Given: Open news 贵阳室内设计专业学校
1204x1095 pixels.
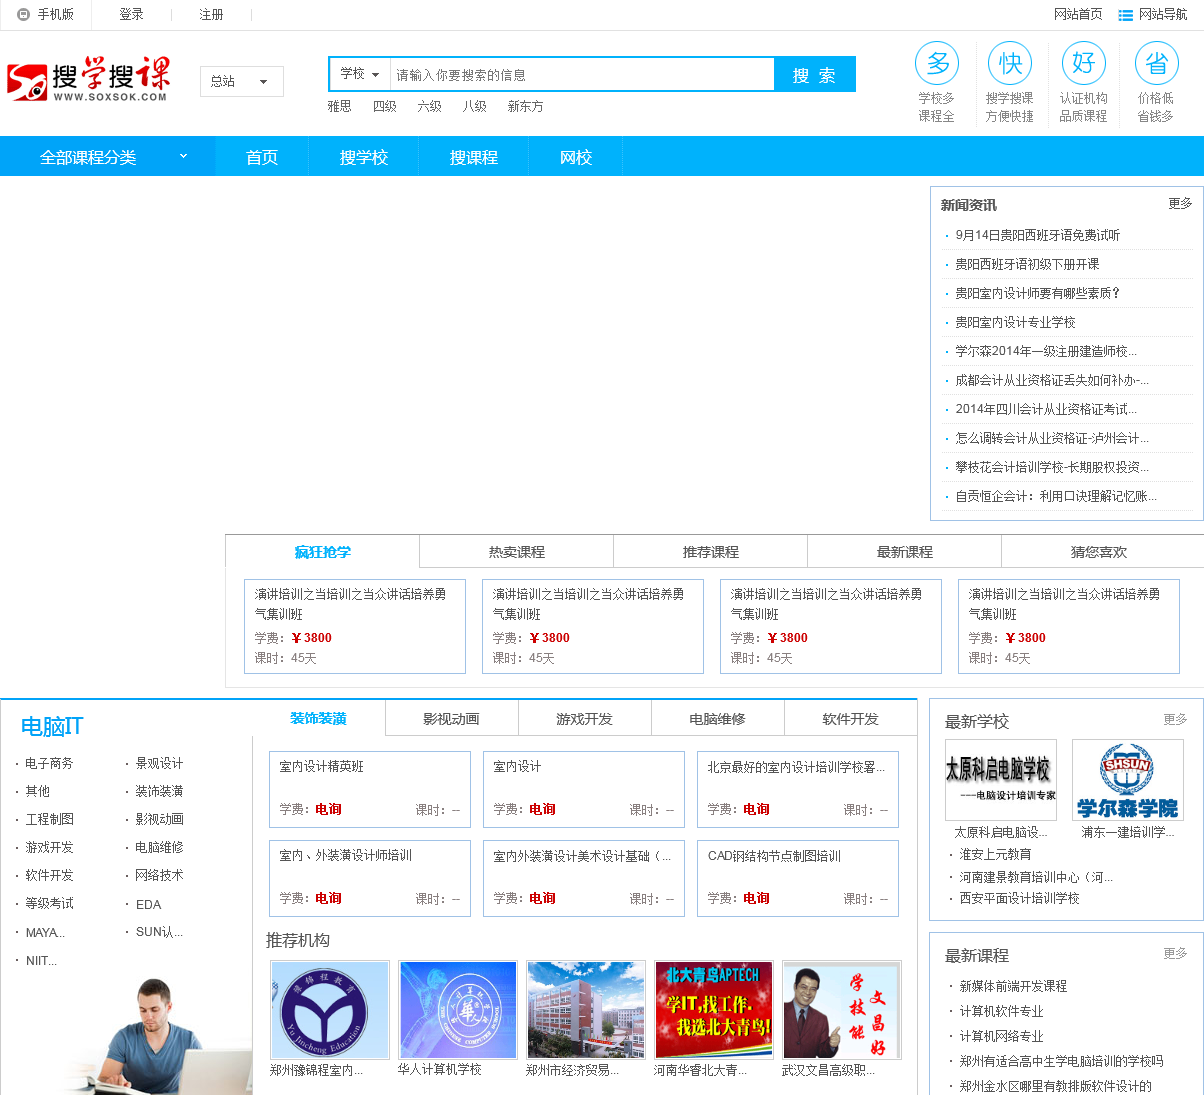Looking at the screenshot, I should (x=1015, y=322).
